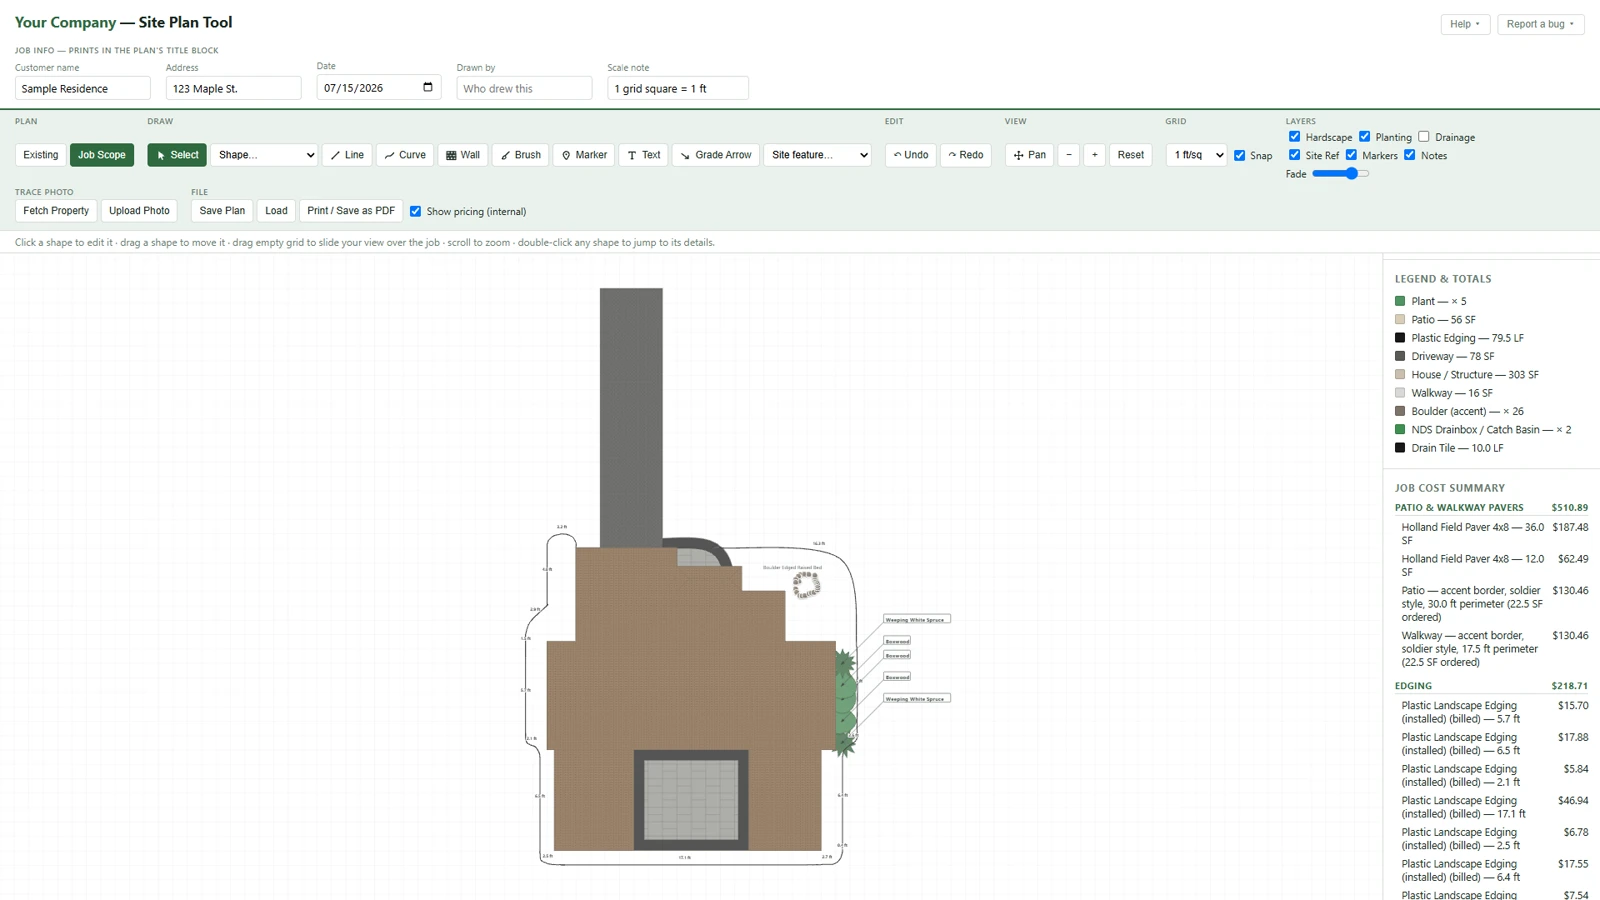The image size is (1600, 900).
Task: Click the Date field
Action: 379,88
